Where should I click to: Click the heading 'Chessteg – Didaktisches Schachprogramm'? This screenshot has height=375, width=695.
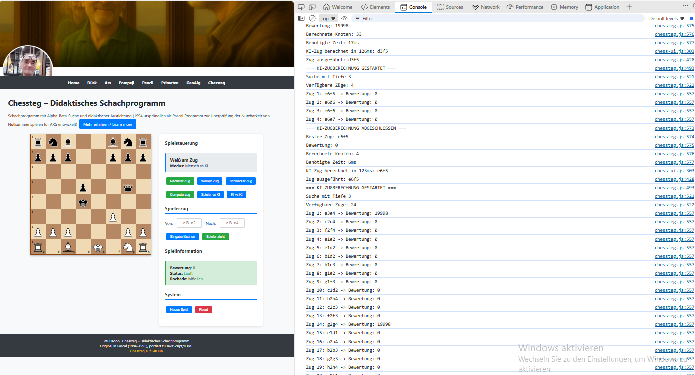[x=86, y=103]
